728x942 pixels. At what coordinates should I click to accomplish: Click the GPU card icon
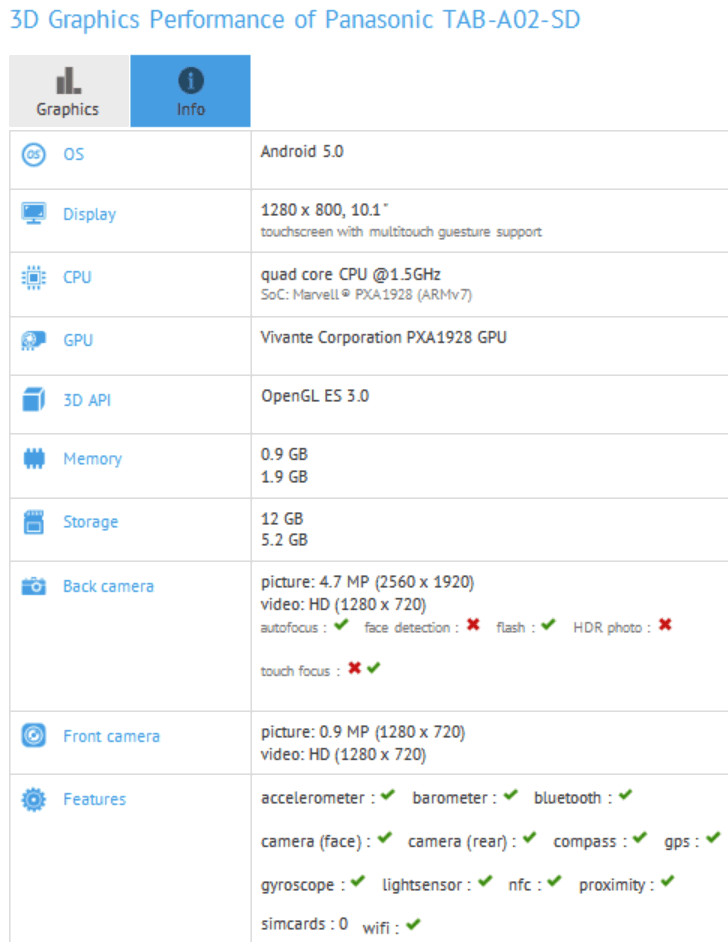click(x=34, y=341)
